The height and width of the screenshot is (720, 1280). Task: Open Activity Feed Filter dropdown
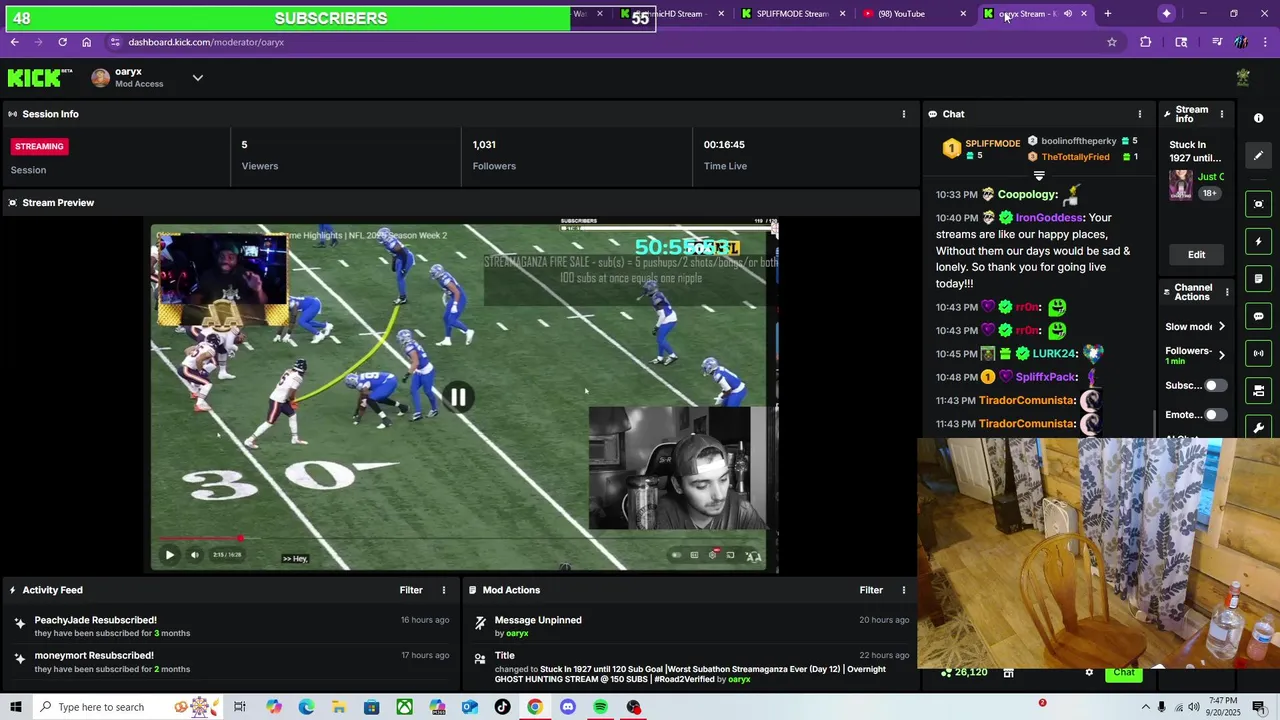[411, 590]
